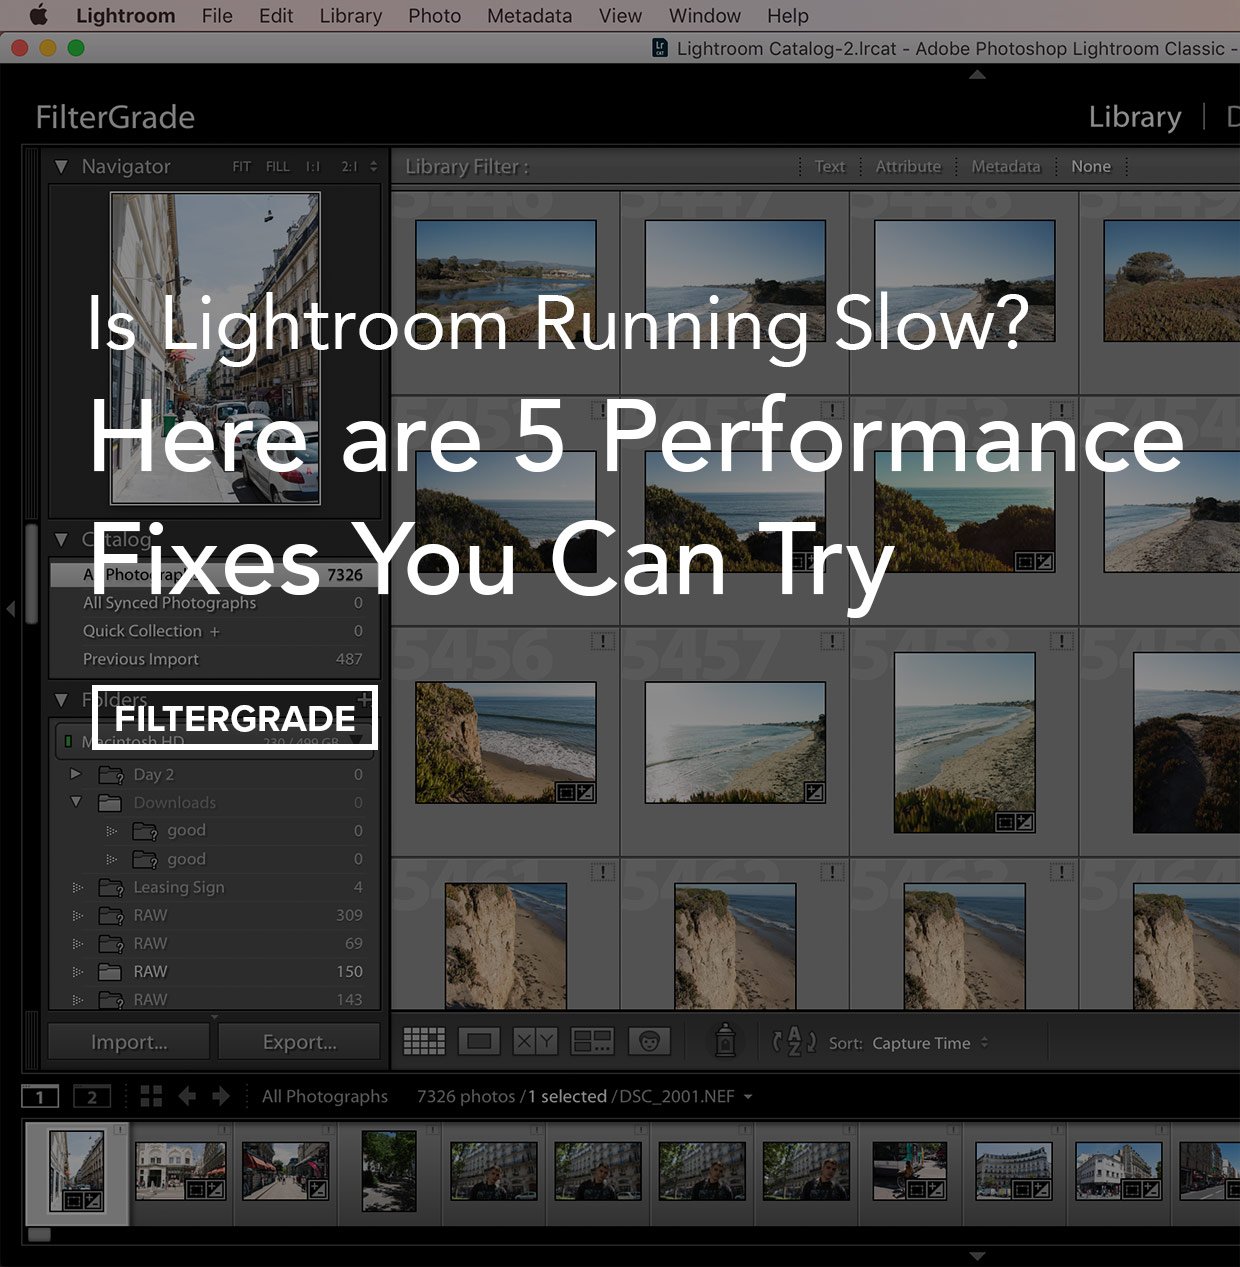The width and height of the screenshot is (1240, 1267).
Task: Select the RAW folder with 309 photos
Action: [x=215, y=915]
